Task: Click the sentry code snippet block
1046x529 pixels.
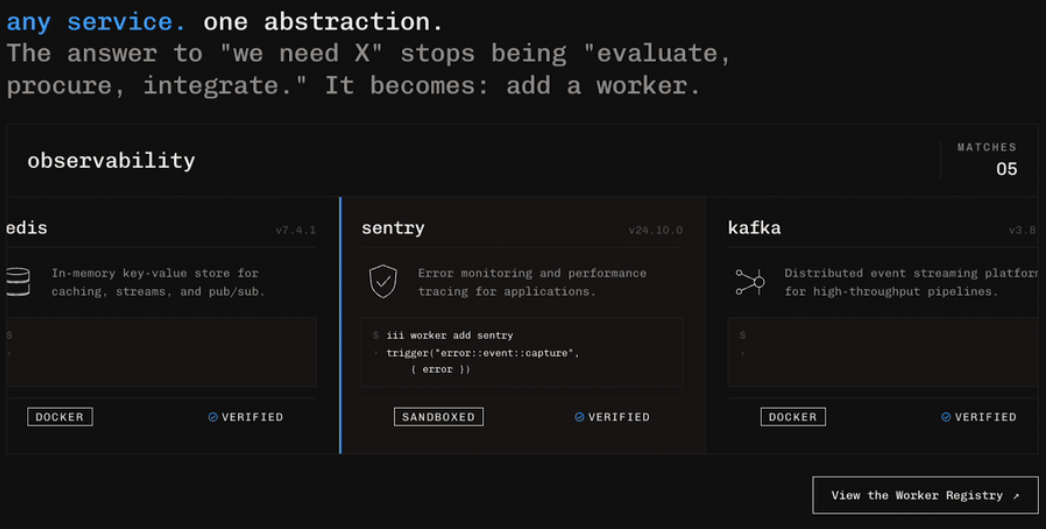Action: 522,352
